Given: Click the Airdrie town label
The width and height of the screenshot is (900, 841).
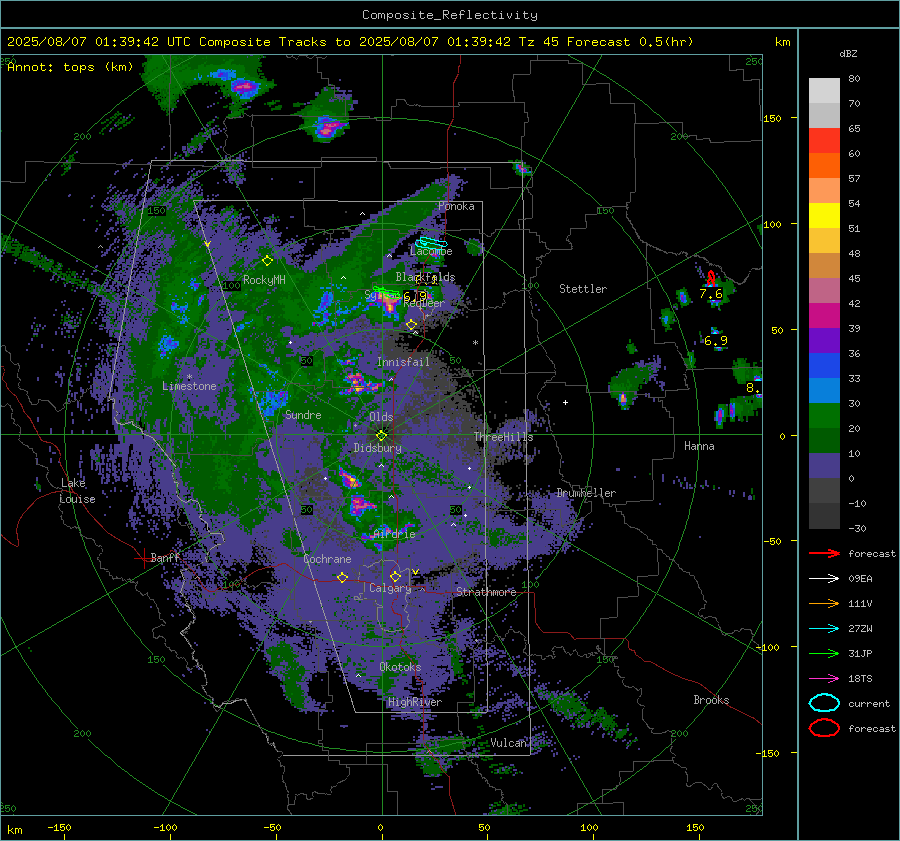Looking at the screenshot, I should [x=394, y=534].
